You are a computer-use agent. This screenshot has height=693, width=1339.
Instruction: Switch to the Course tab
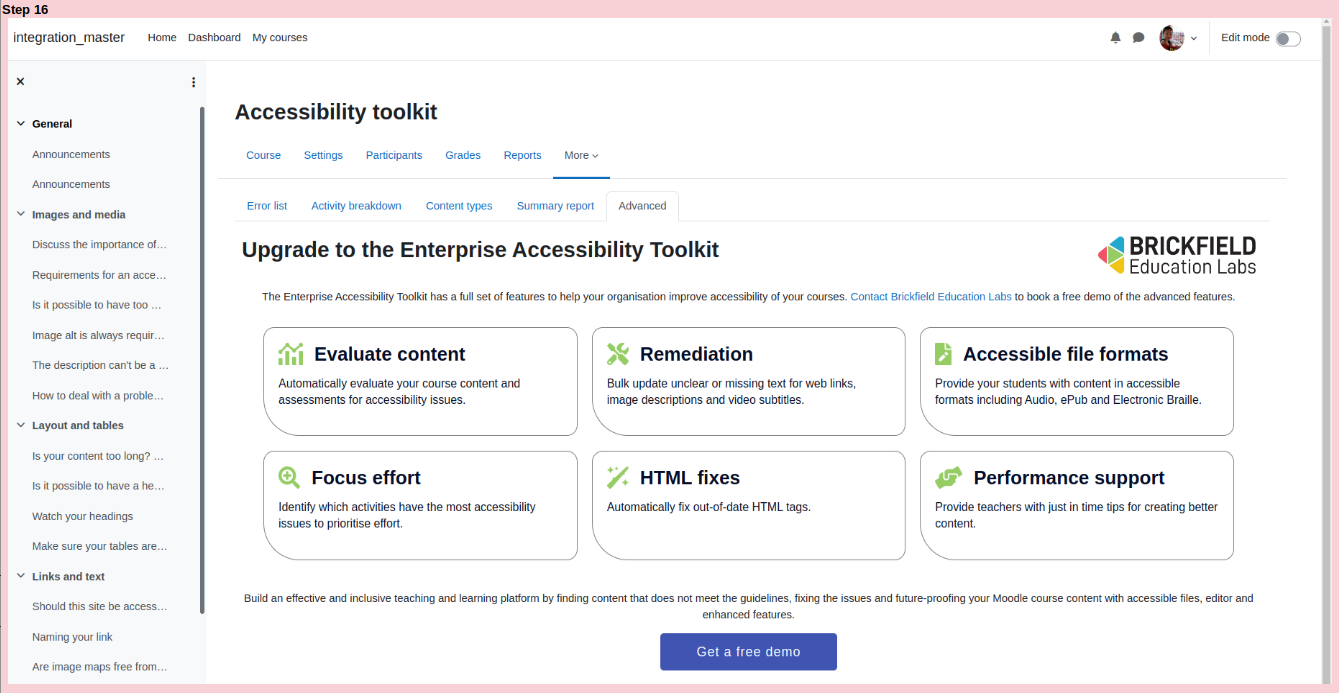tap(264, 155)
